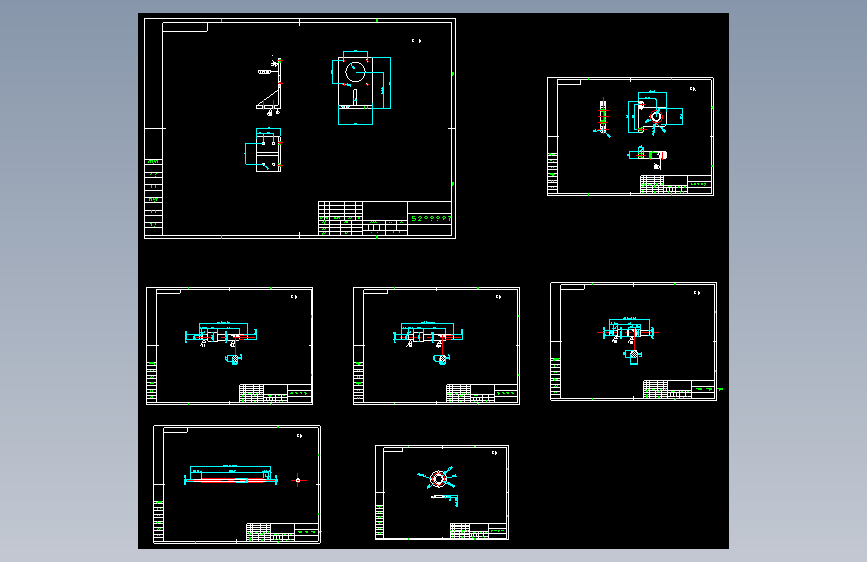Click the red crosshair mark beside the long shaft

(x=298, y=480)
